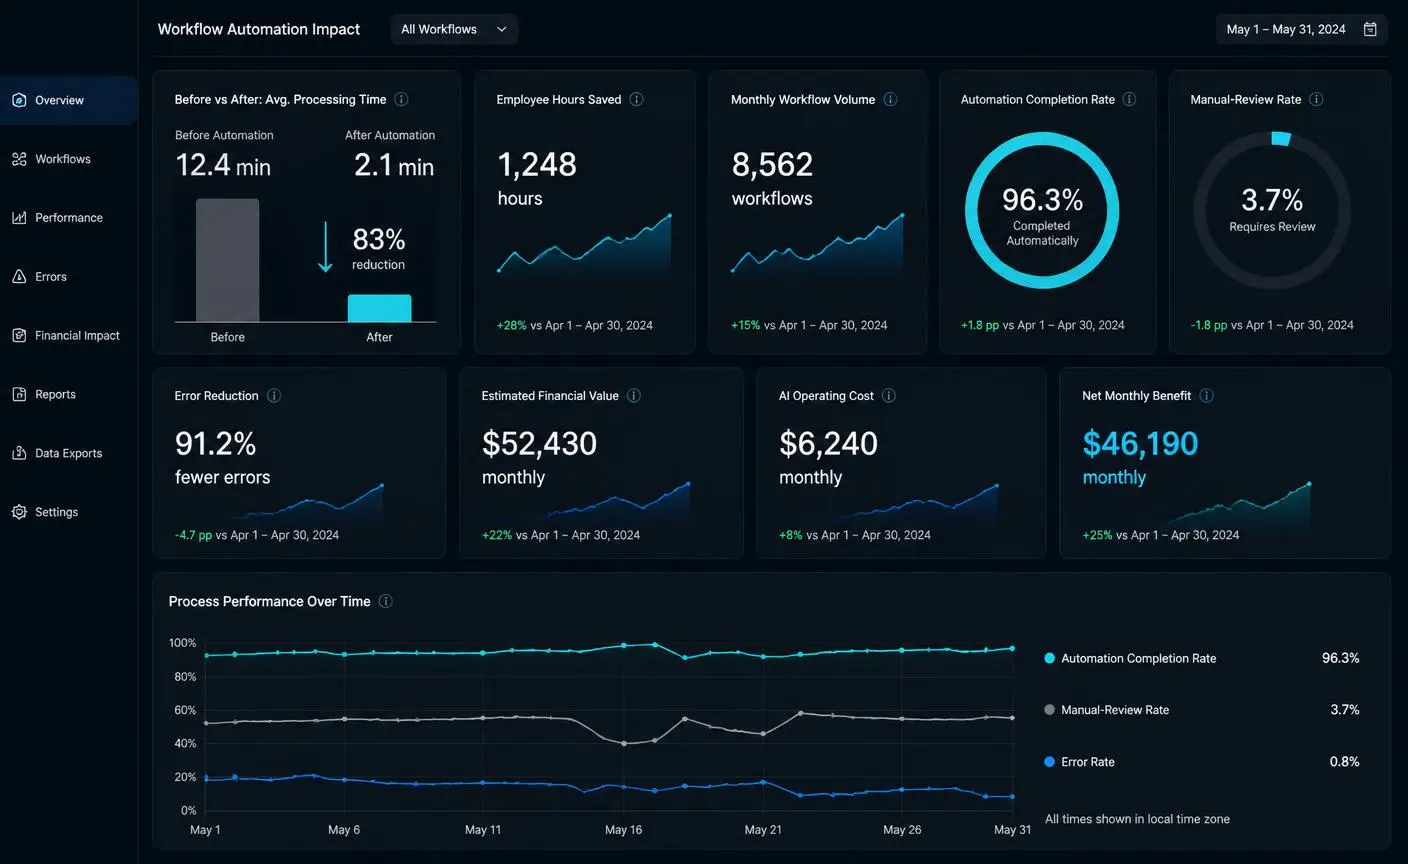The width and height of the screenshot is (1408, 864).
Task: Click the 91.2% fewer errors value
Action: tap(216, 443)
